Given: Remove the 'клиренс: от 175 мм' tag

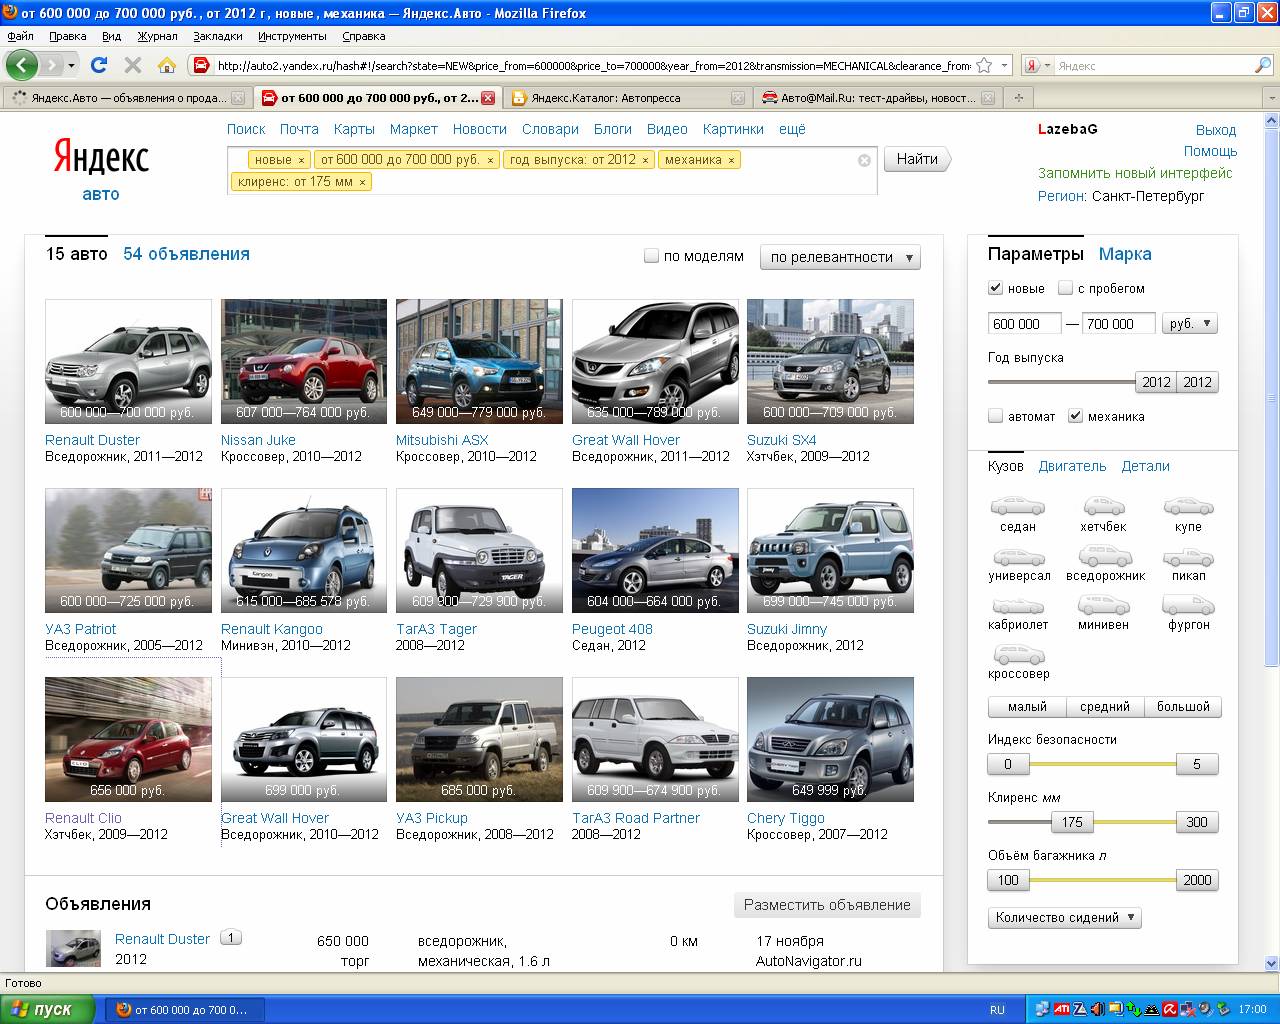Looking at the screenshot, I should click(x=362, y=182).
